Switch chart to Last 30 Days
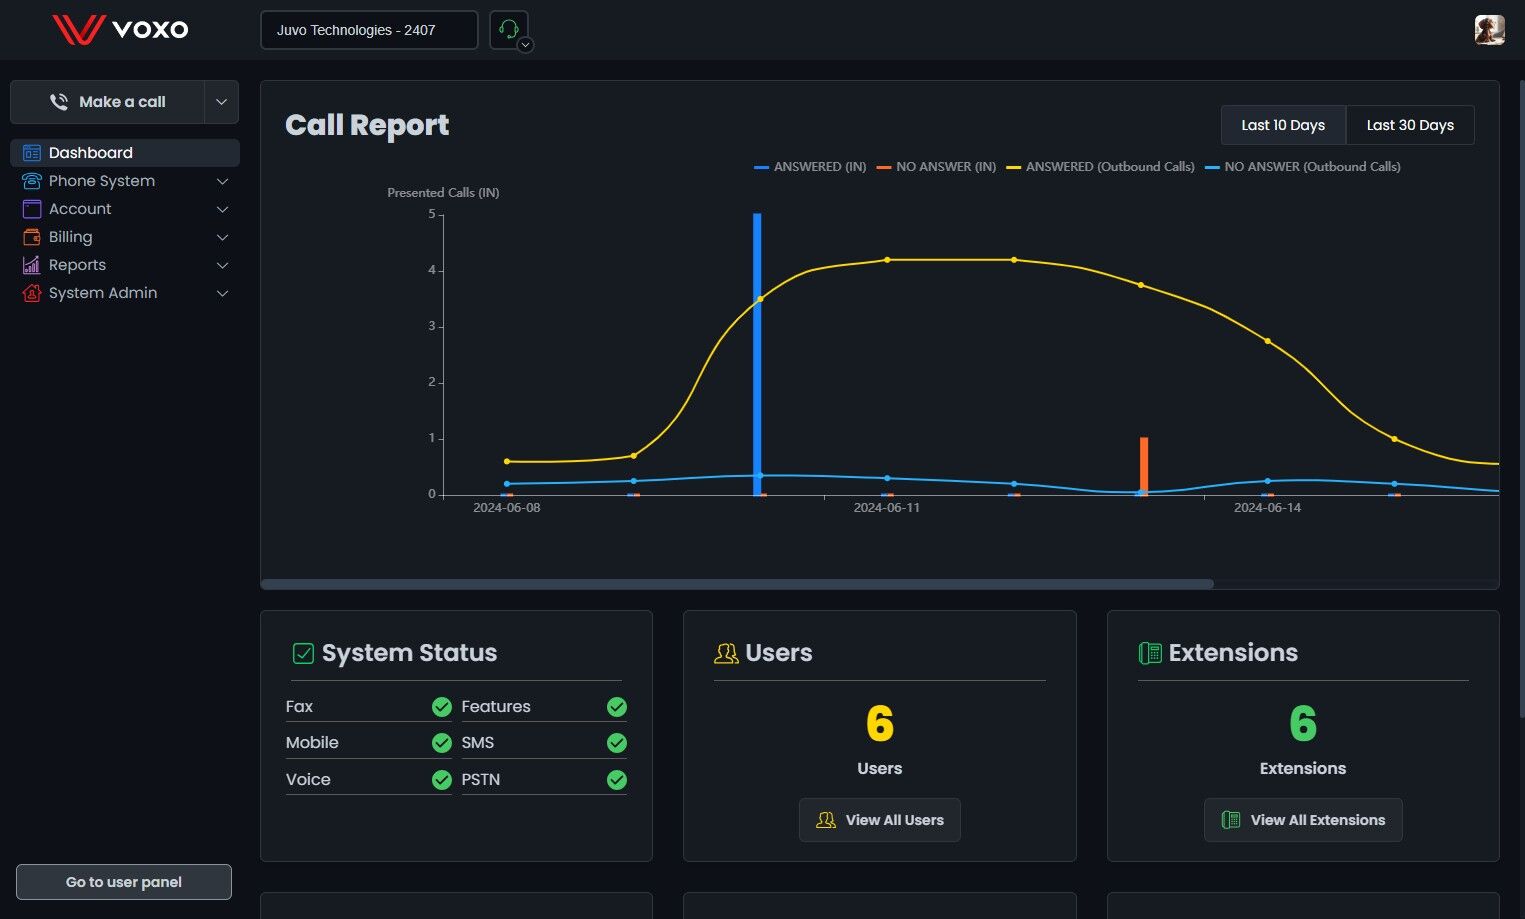 pos(1410,125)
